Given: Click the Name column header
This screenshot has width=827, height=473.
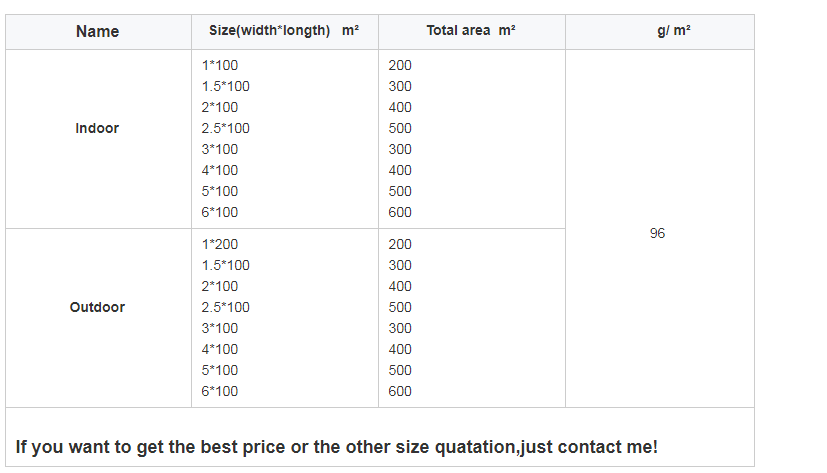Looking at the screenshot, I should point(97,32).
